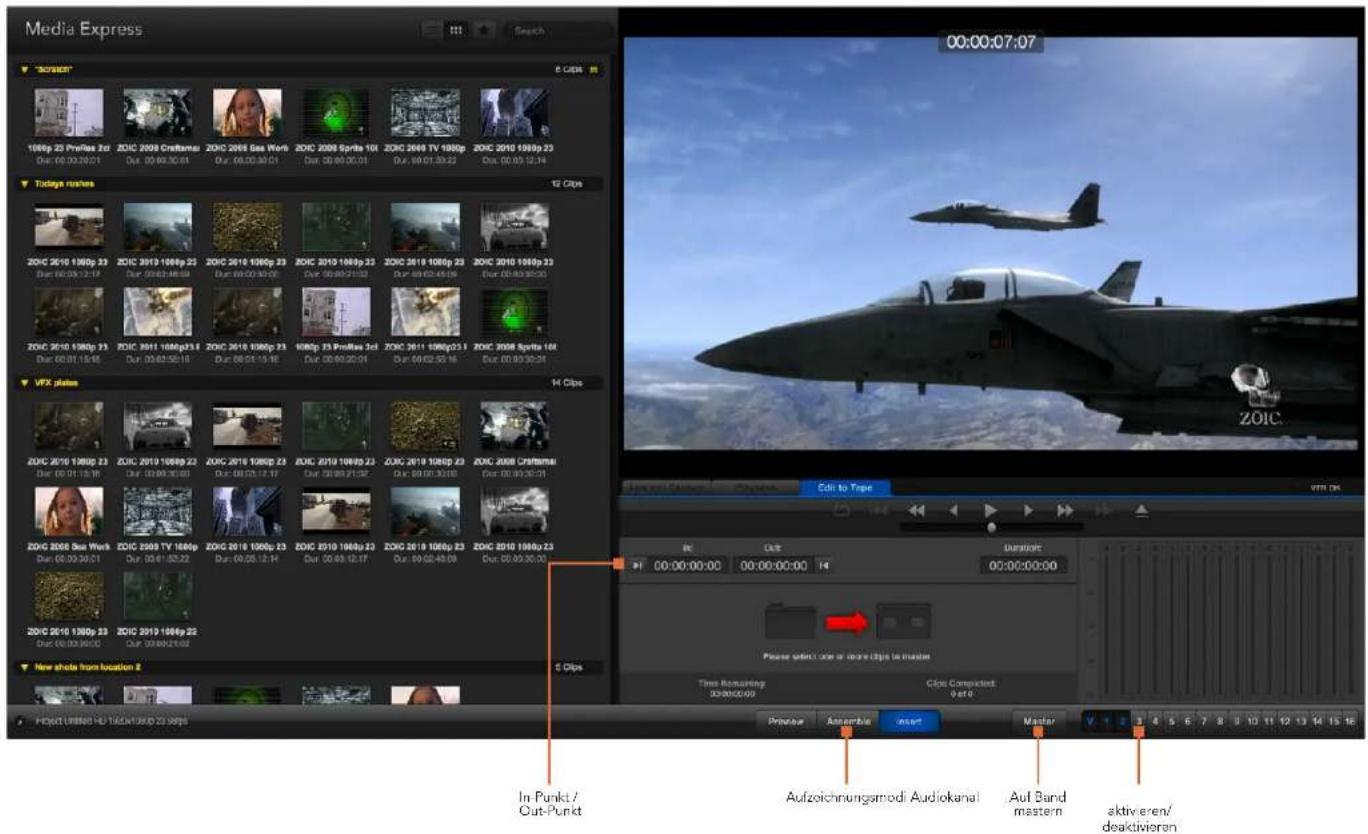Enable audio channel 10
The width and height of the screenshot is (1368, 834).
tap(1253, 721)
